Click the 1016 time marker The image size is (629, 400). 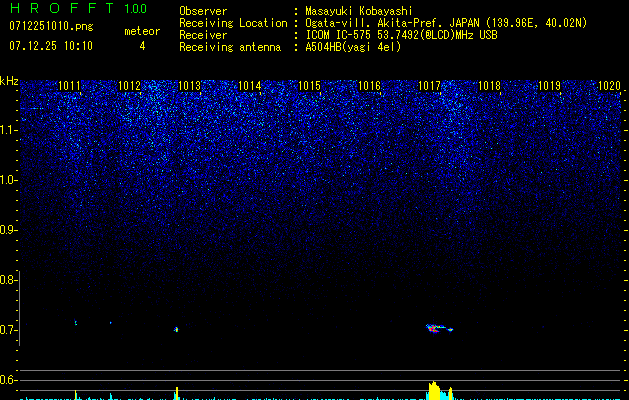pos(369,85)
